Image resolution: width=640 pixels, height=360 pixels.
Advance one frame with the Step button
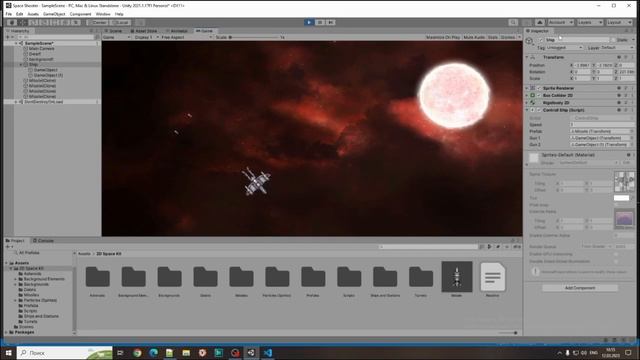coord(331,22)
